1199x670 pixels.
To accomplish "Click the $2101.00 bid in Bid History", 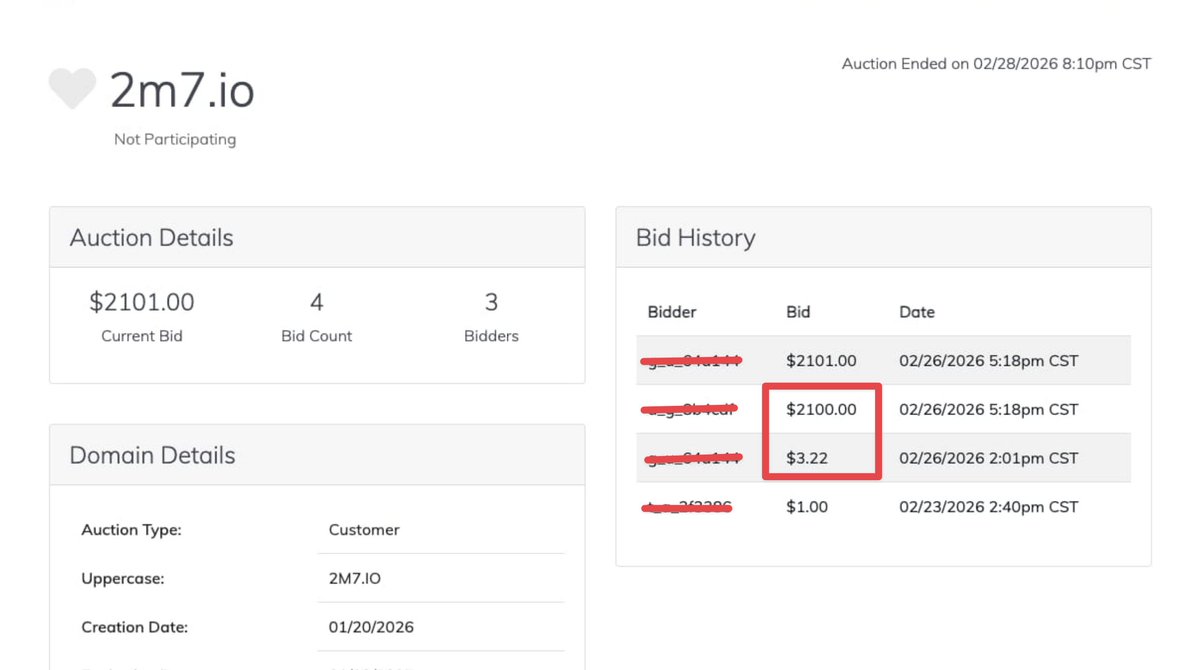I will pos(821,360).
